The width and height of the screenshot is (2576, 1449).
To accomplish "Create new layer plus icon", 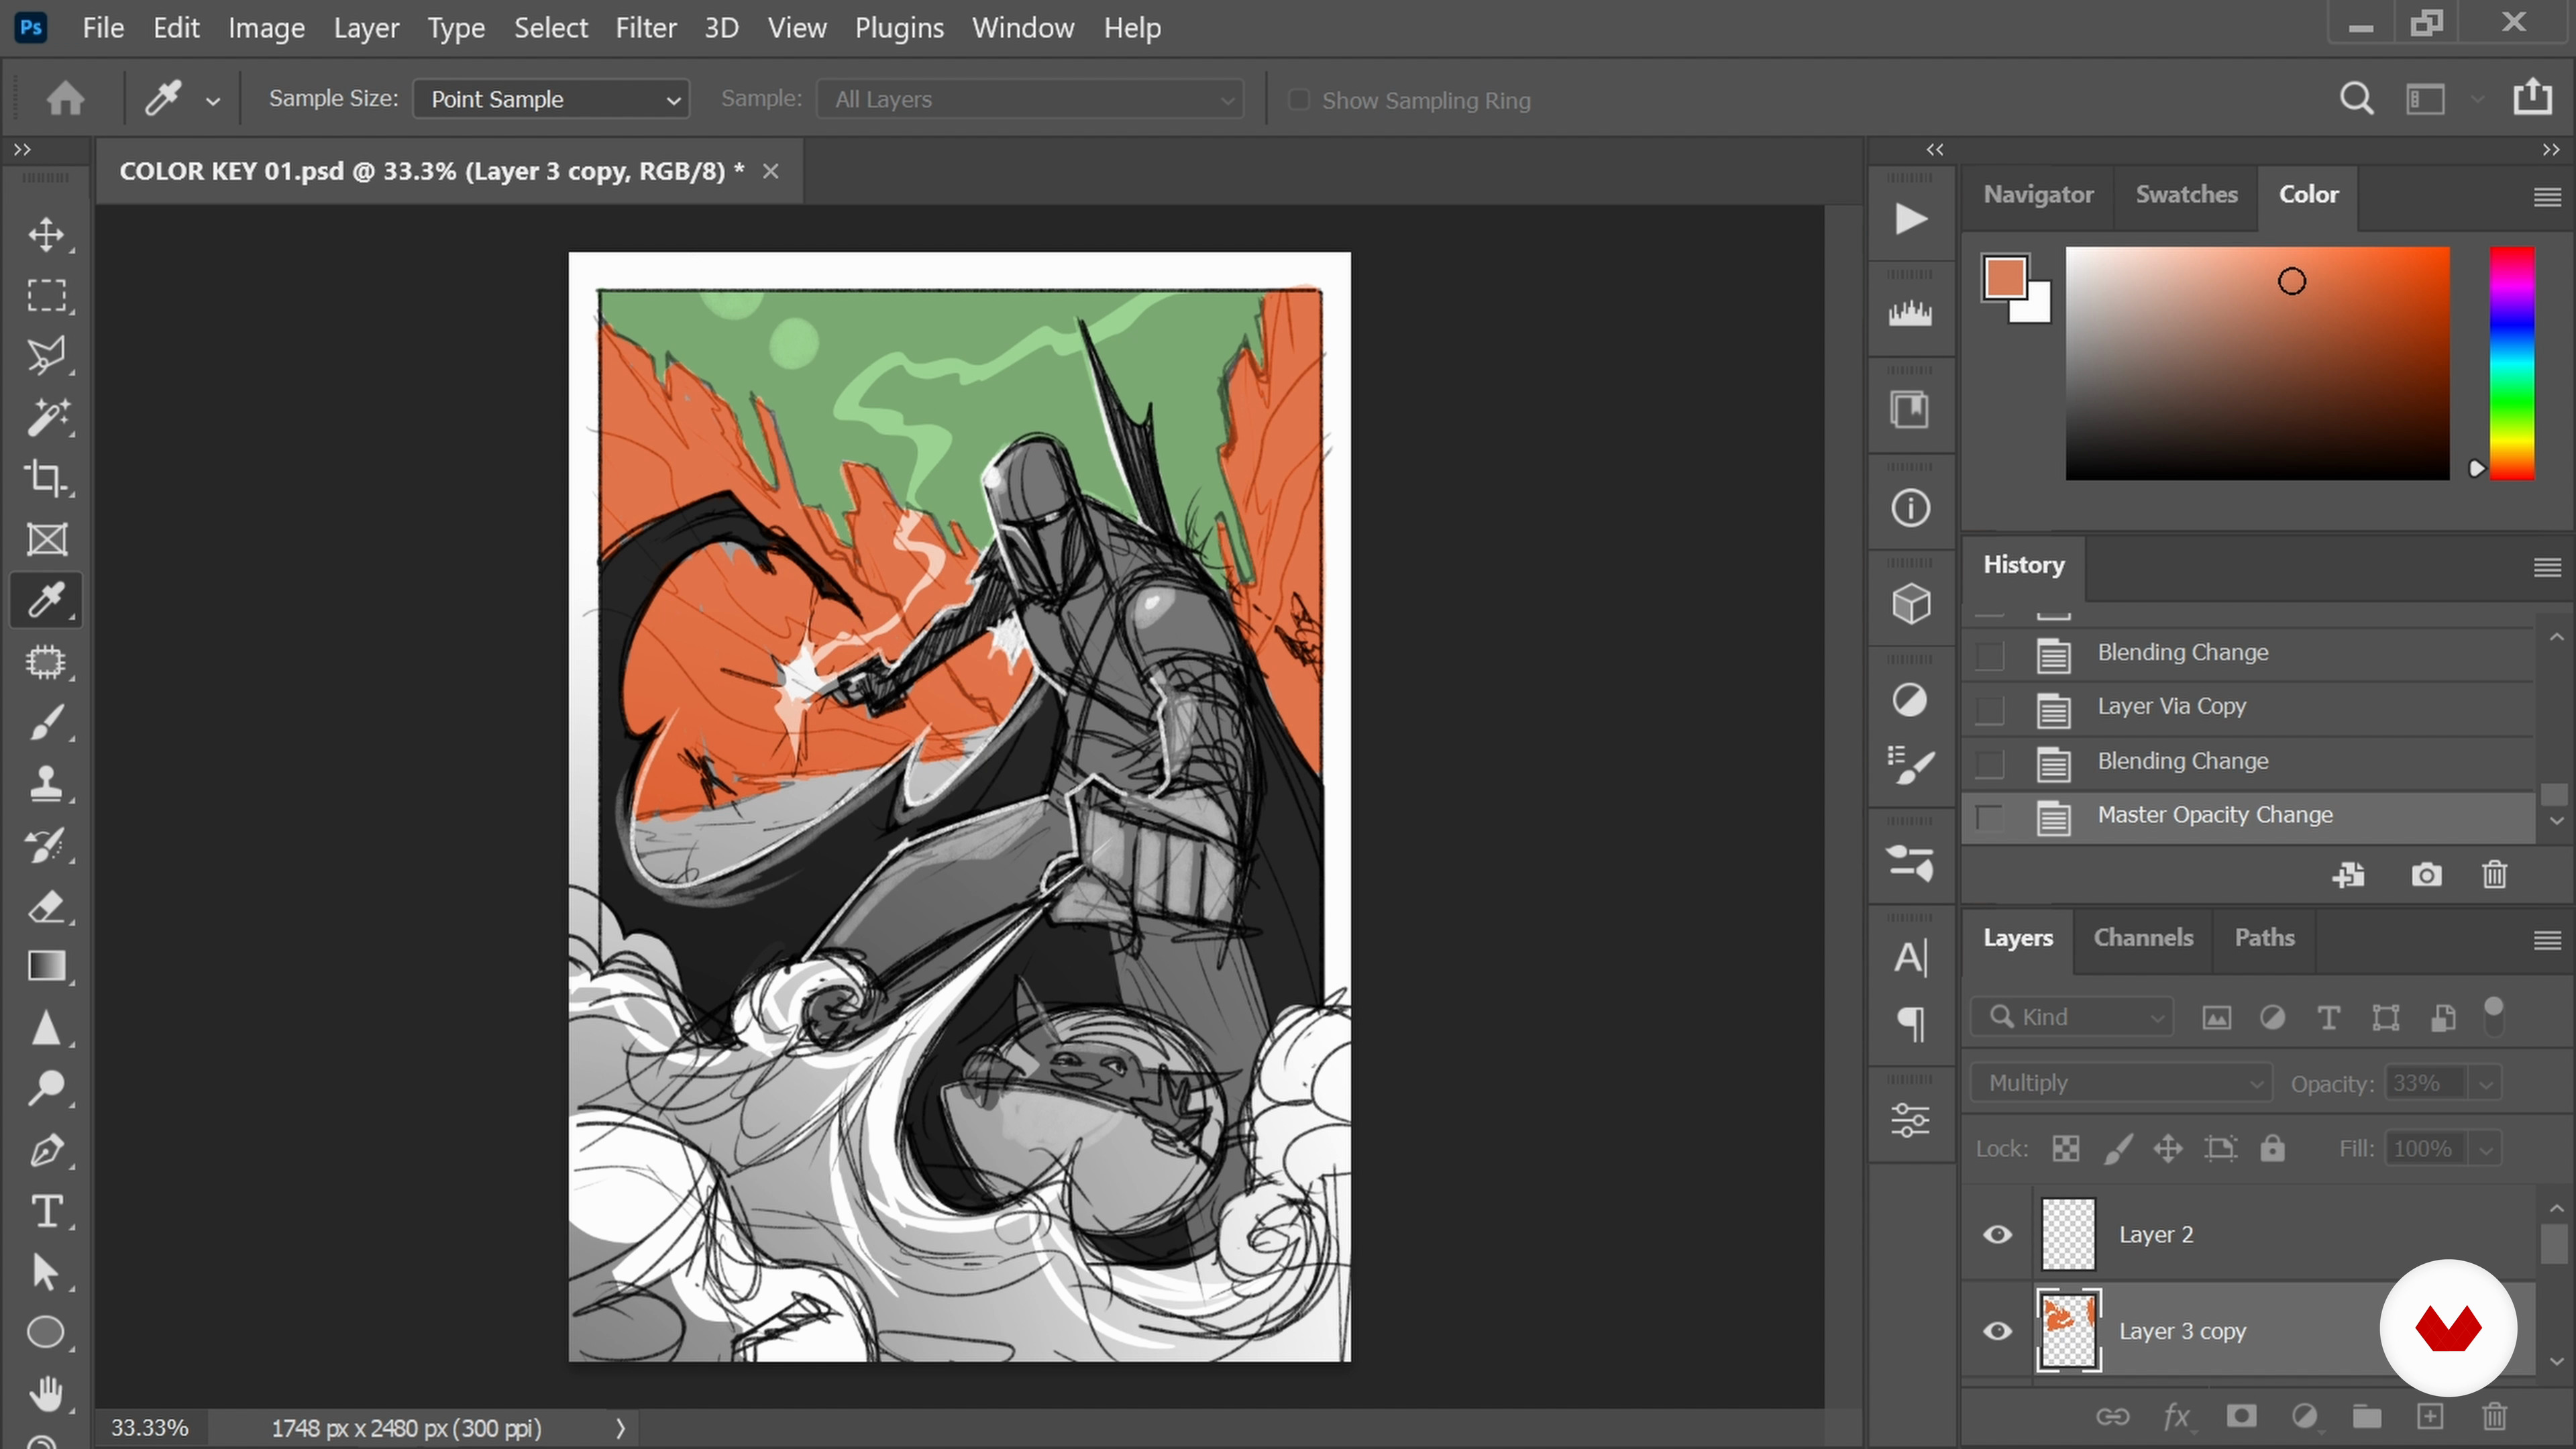I will pos(2430,1416).
